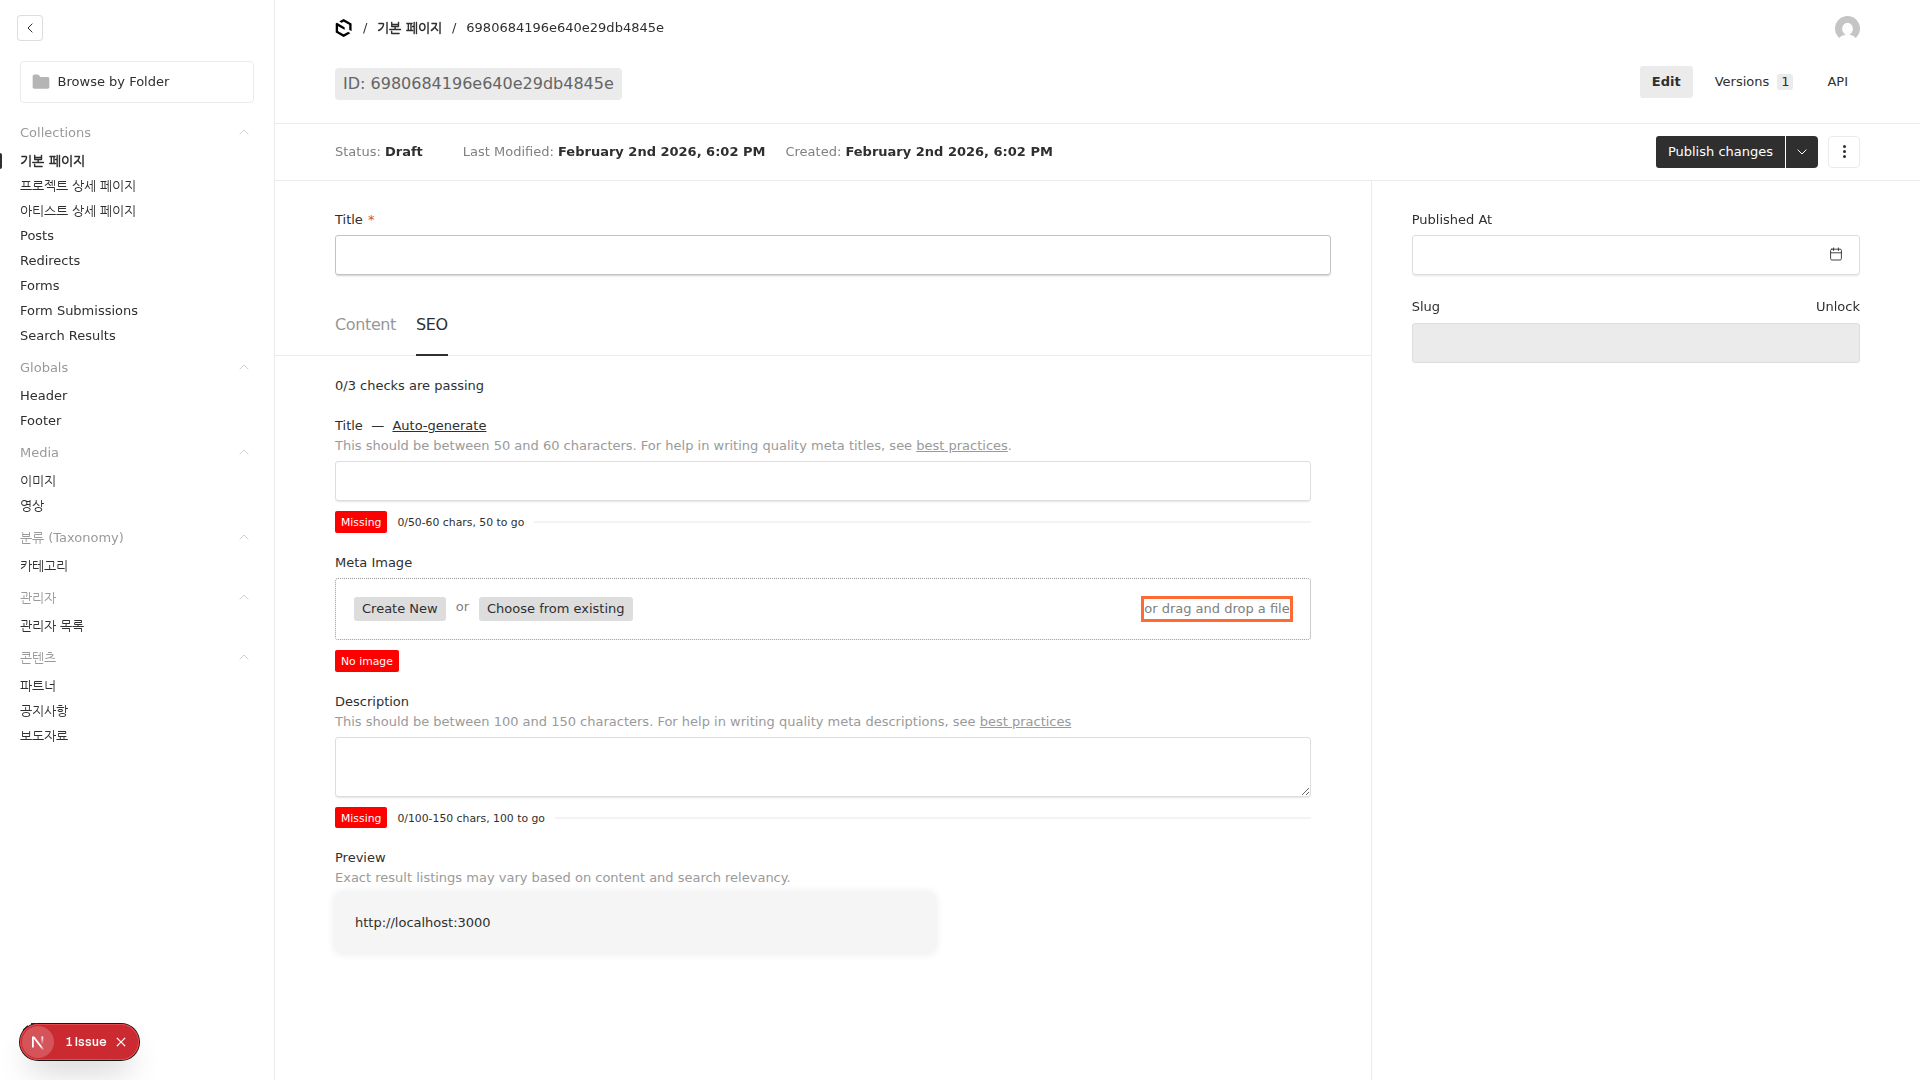The width and height of the screenshot is (1920, 1080).
Task: Click the Auto-generate title link
Action: click(x=439, y=425)
